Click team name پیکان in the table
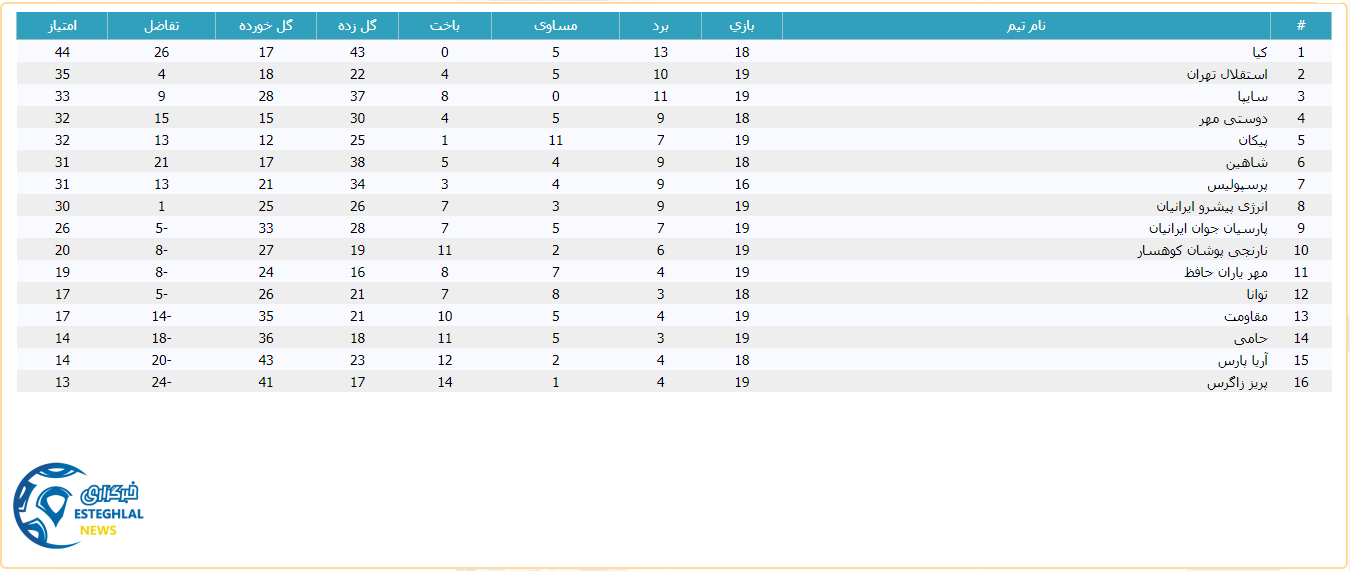 (x=1252, y=140)
